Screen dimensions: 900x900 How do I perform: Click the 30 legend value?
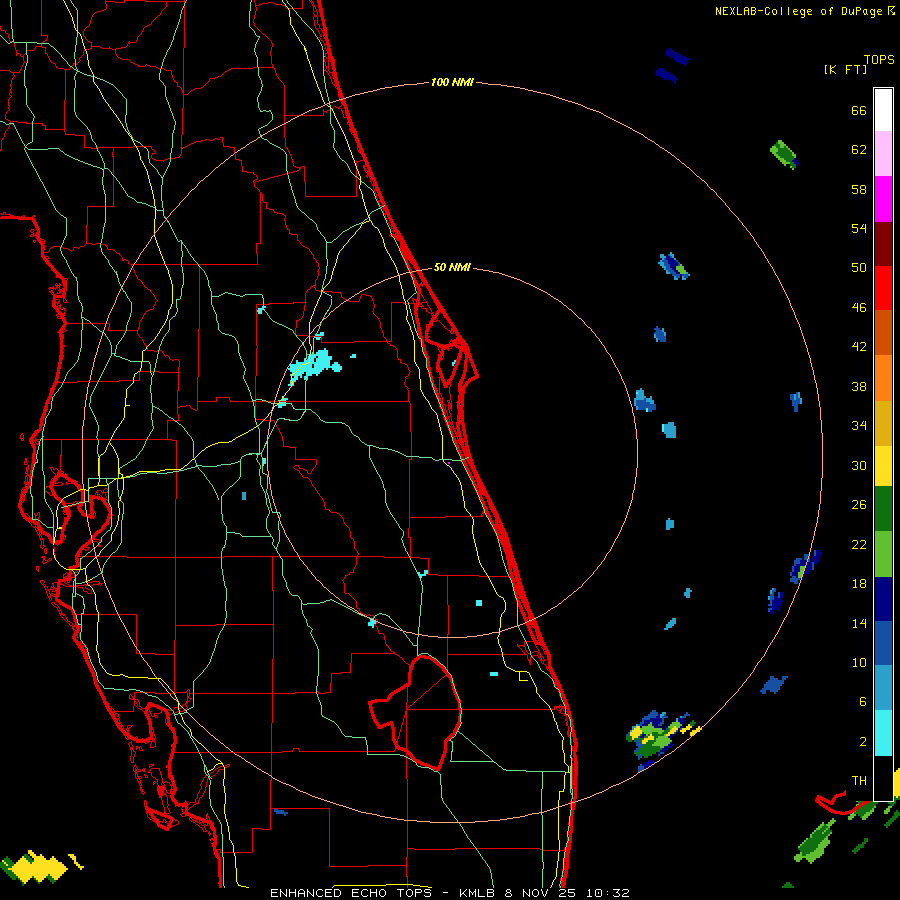click(x=859, y=465)
